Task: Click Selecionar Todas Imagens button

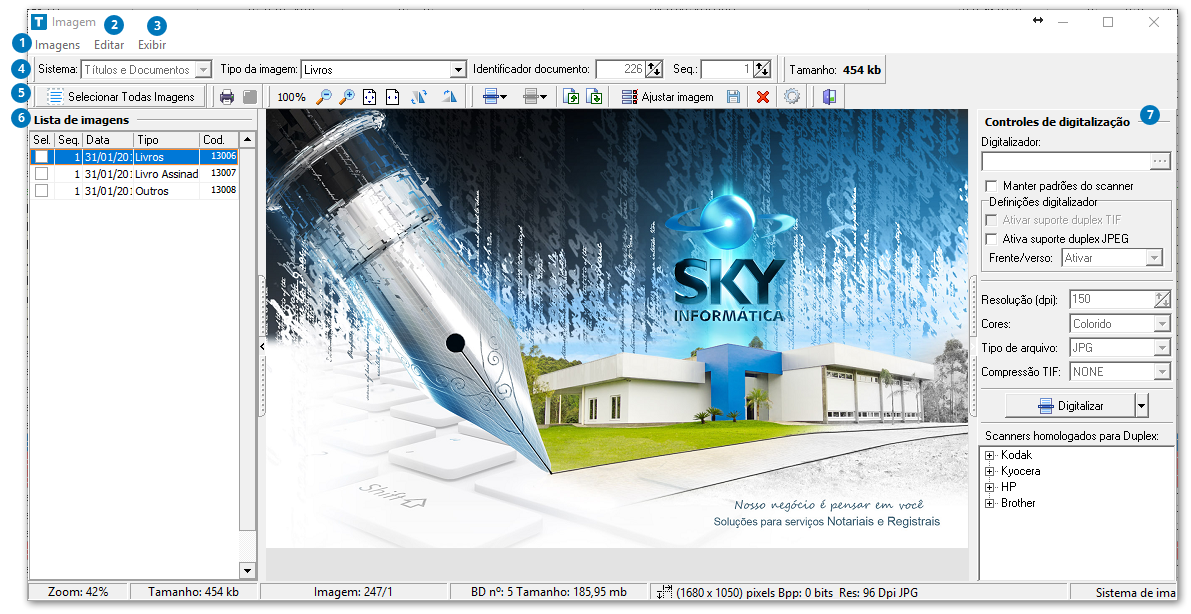Action: coord(120,97)
